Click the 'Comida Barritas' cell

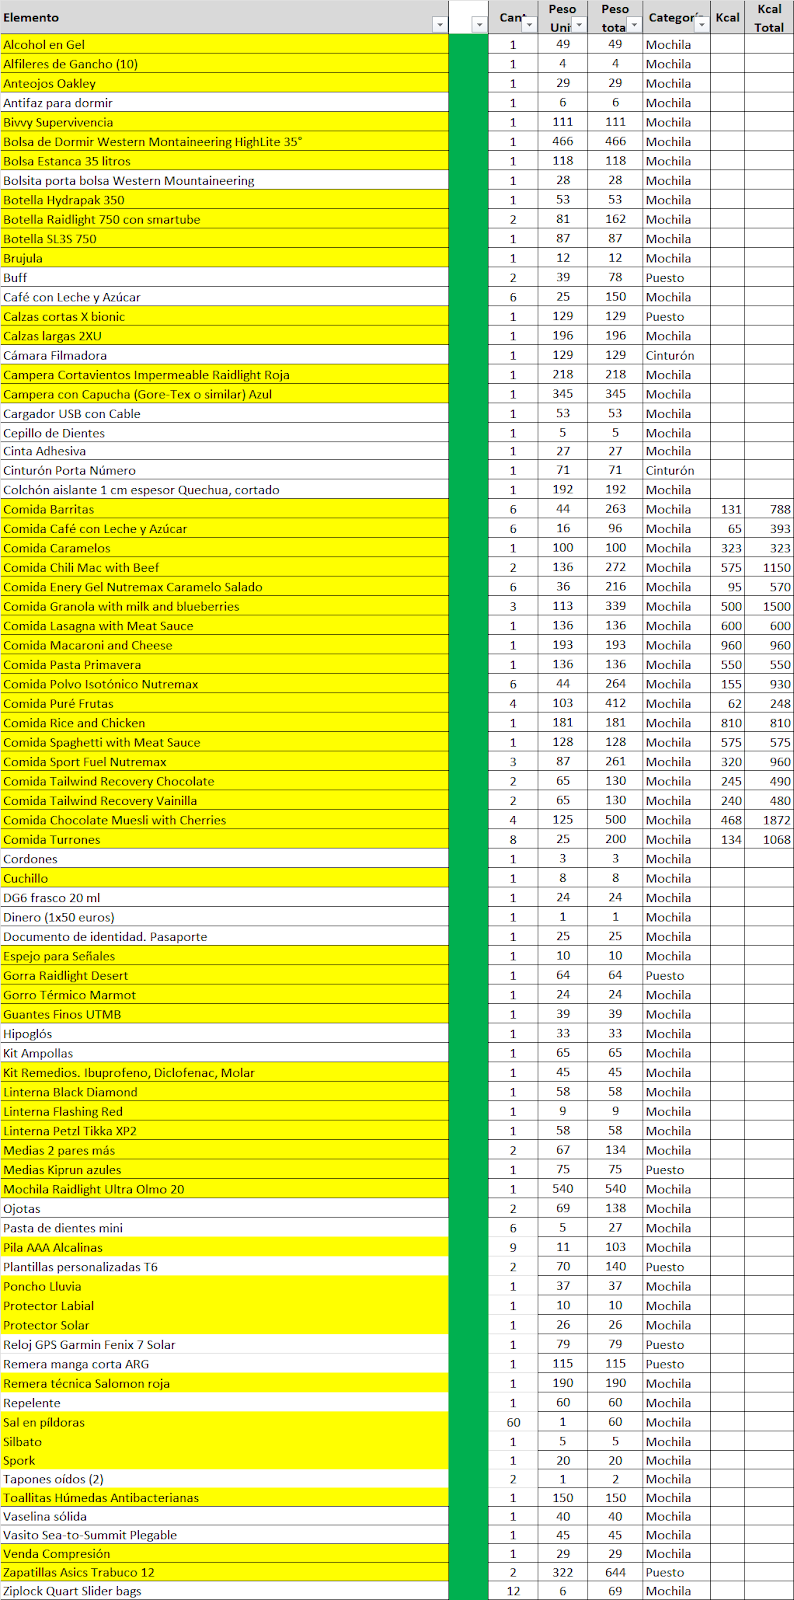[224, 509]
